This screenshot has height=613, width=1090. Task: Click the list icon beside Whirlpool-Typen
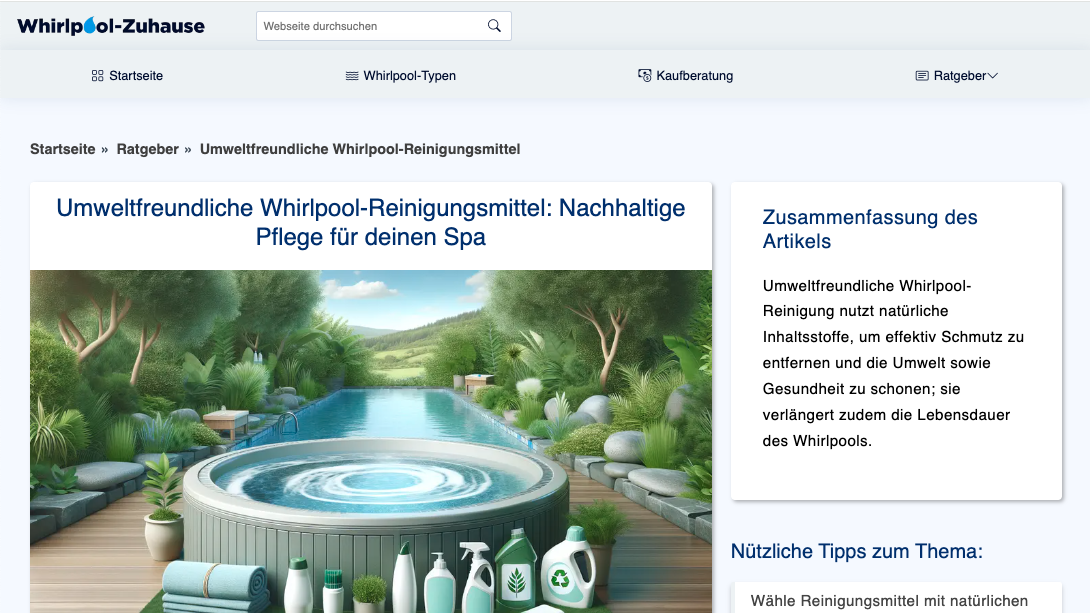(x=350, y=75)
